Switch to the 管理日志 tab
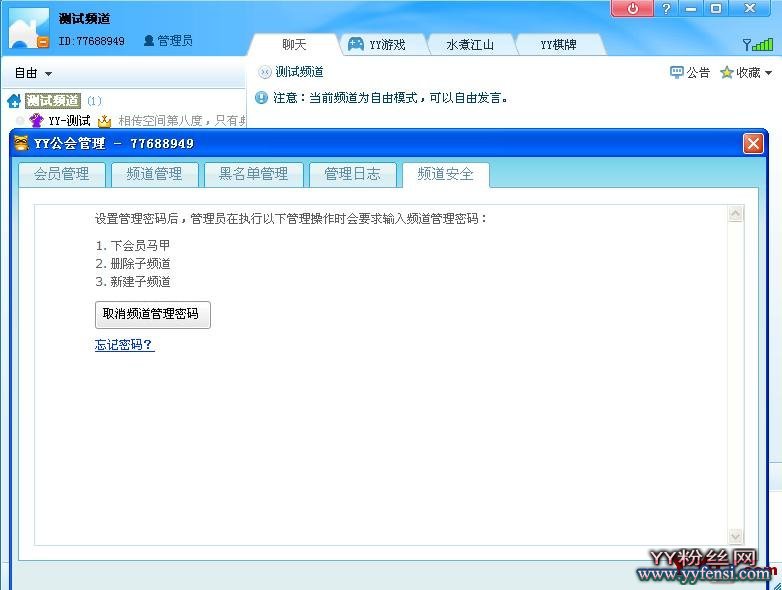782x590 pixels. [352, 174]
